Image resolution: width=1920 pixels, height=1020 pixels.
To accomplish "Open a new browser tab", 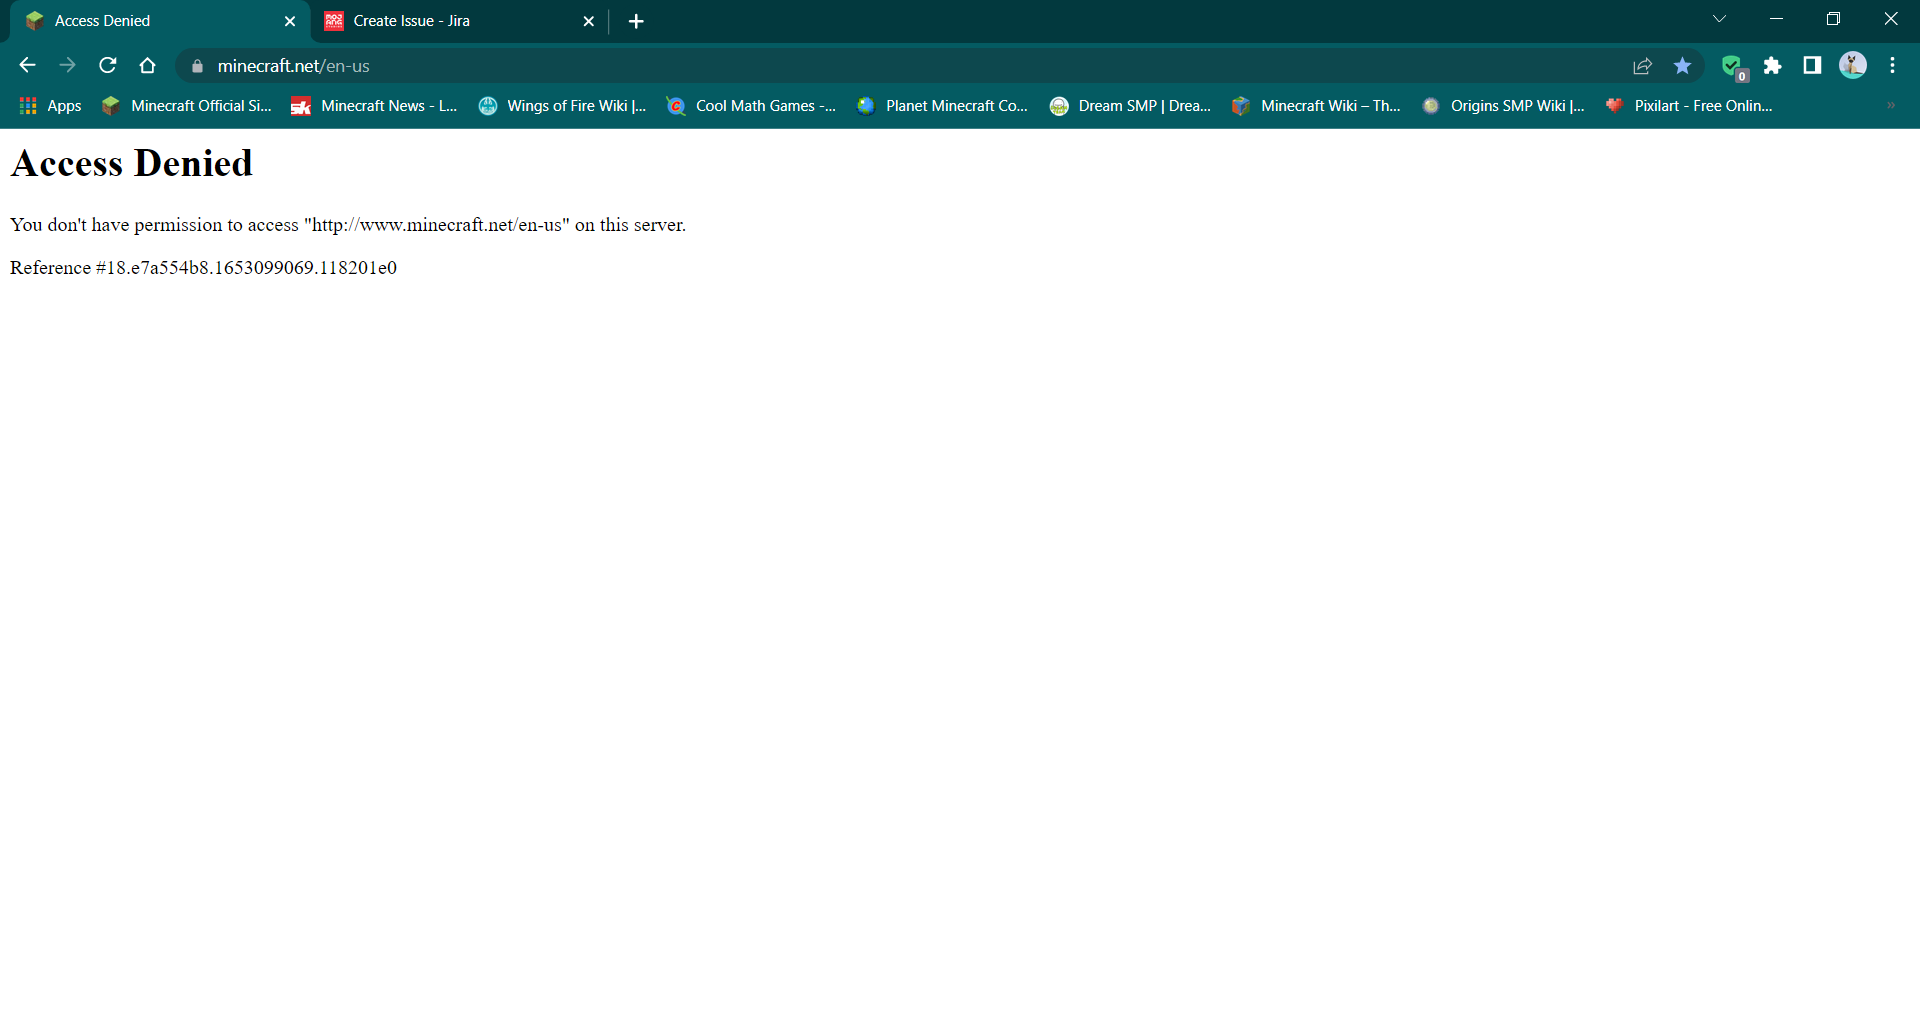I will click(x=636, y=21).
